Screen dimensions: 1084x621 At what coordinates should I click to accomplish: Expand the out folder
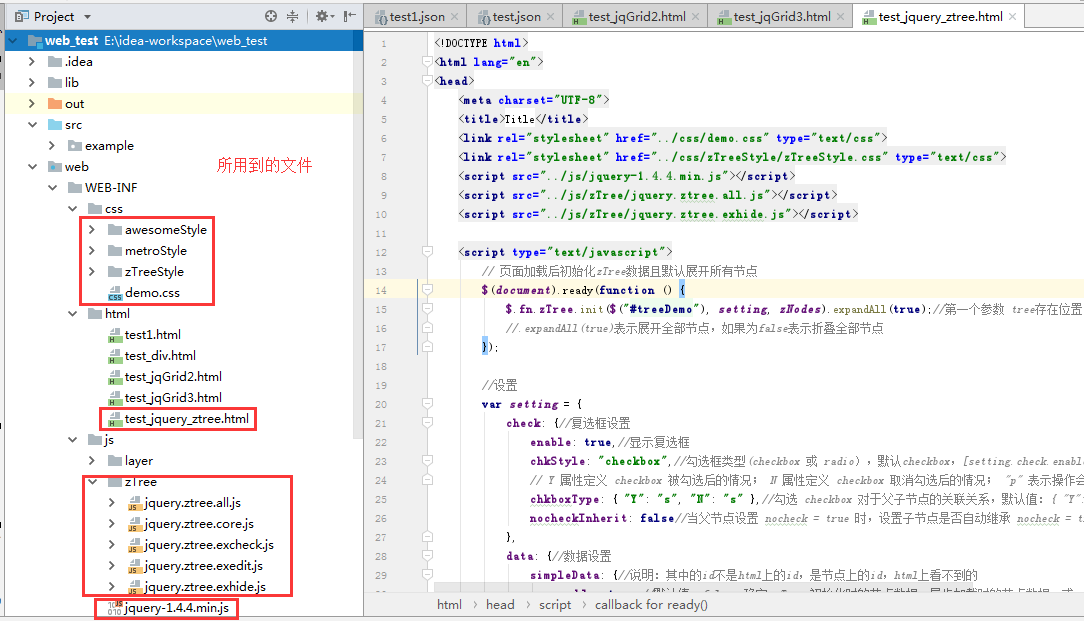click(x=32, y=104)
